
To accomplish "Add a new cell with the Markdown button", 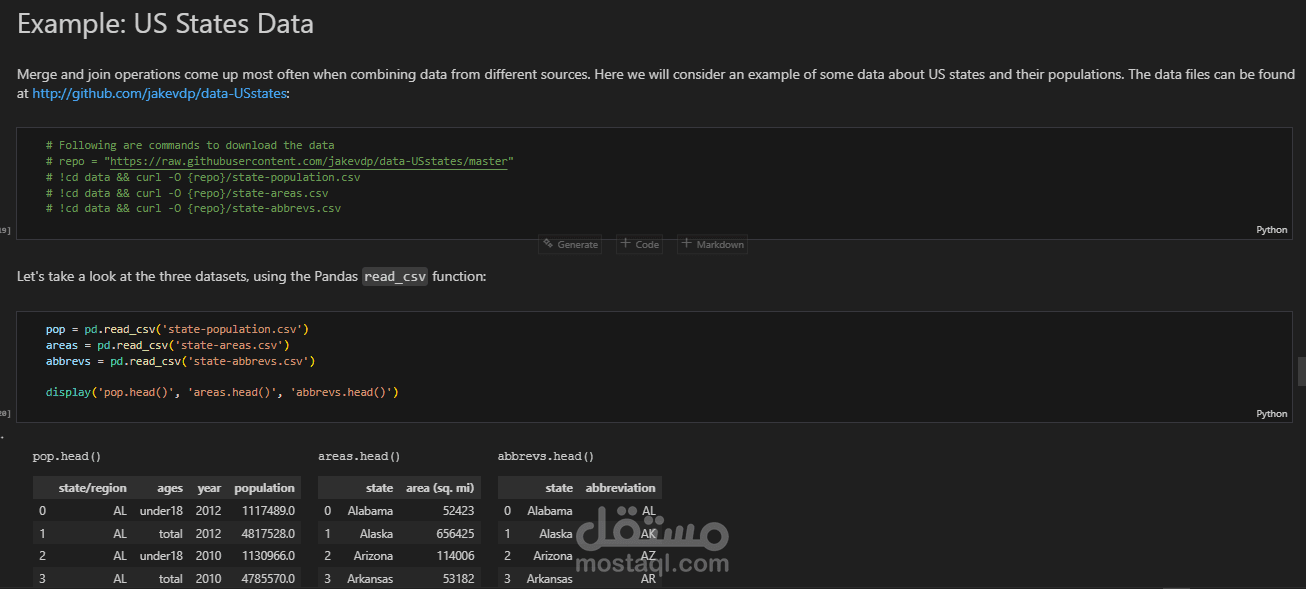I will [712, 243].
